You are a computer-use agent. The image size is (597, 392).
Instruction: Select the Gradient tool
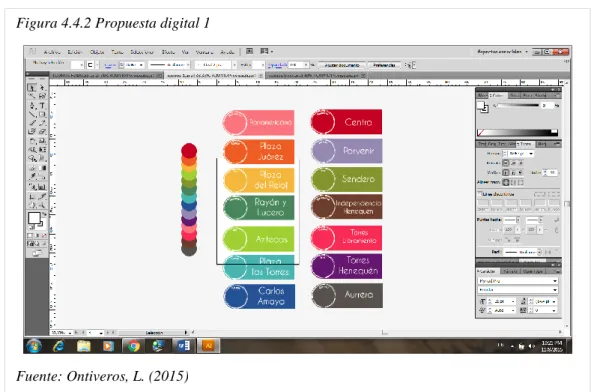[x=42, y=167]
